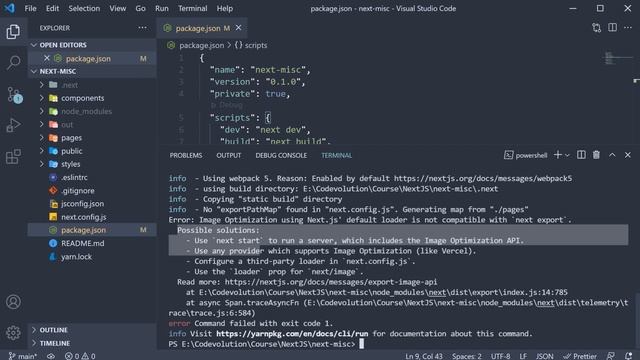Collapse the Open Editors section
This screenshot has width=640, height=360.
(x=92, y=45)
